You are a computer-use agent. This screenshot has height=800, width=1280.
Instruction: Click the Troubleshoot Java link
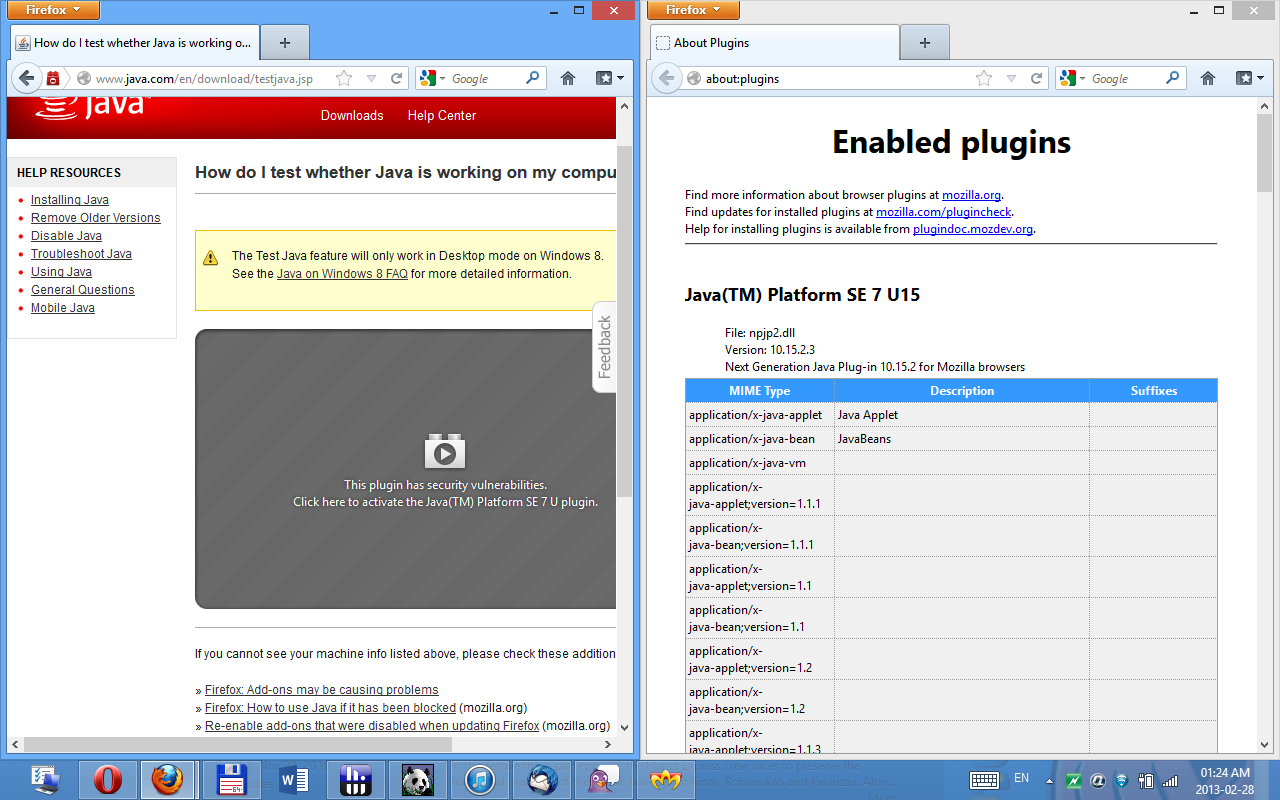click(x=81, y=253)
